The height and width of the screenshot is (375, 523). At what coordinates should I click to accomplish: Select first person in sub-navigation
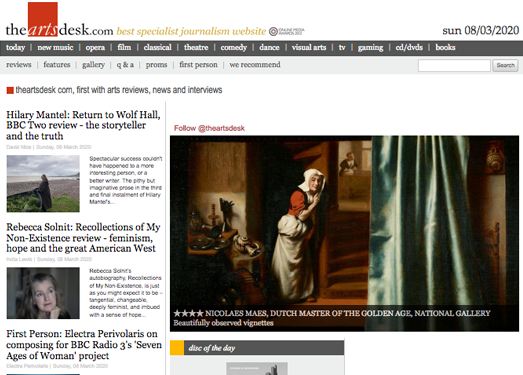coord(198,65)
